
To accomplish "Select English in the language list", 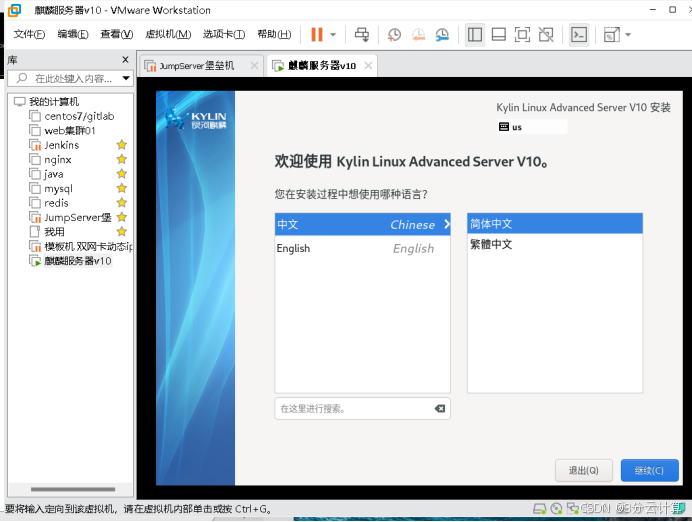I will point(362,248).
